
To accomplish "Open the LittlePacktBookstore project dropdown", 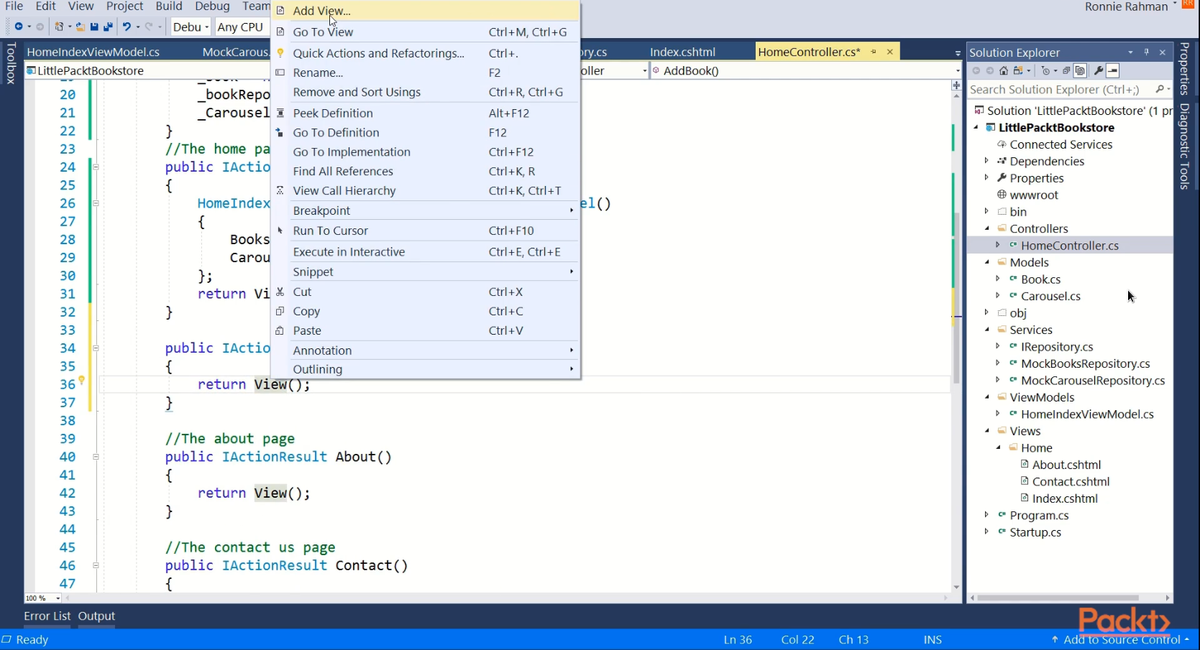I will (x=148, y=70).
